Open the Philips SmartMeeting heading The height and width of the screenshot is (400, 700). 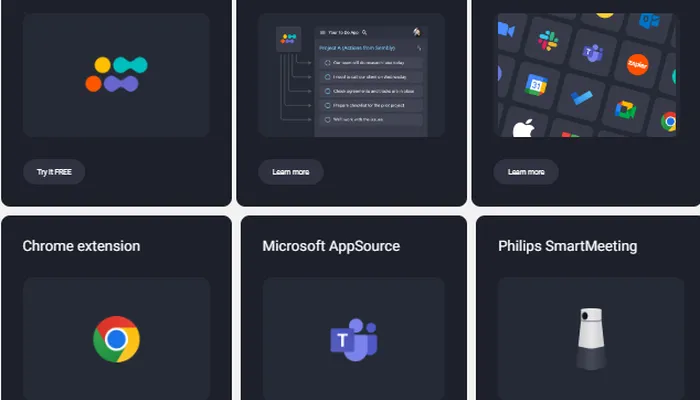tap(567, 246)
